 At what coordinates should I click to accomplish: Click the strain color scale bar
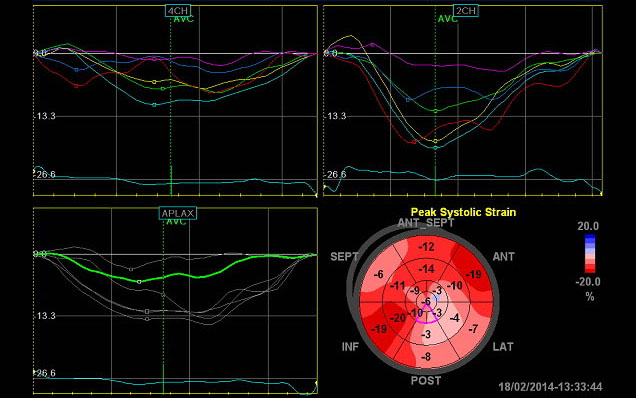click(x=590, y=254)
